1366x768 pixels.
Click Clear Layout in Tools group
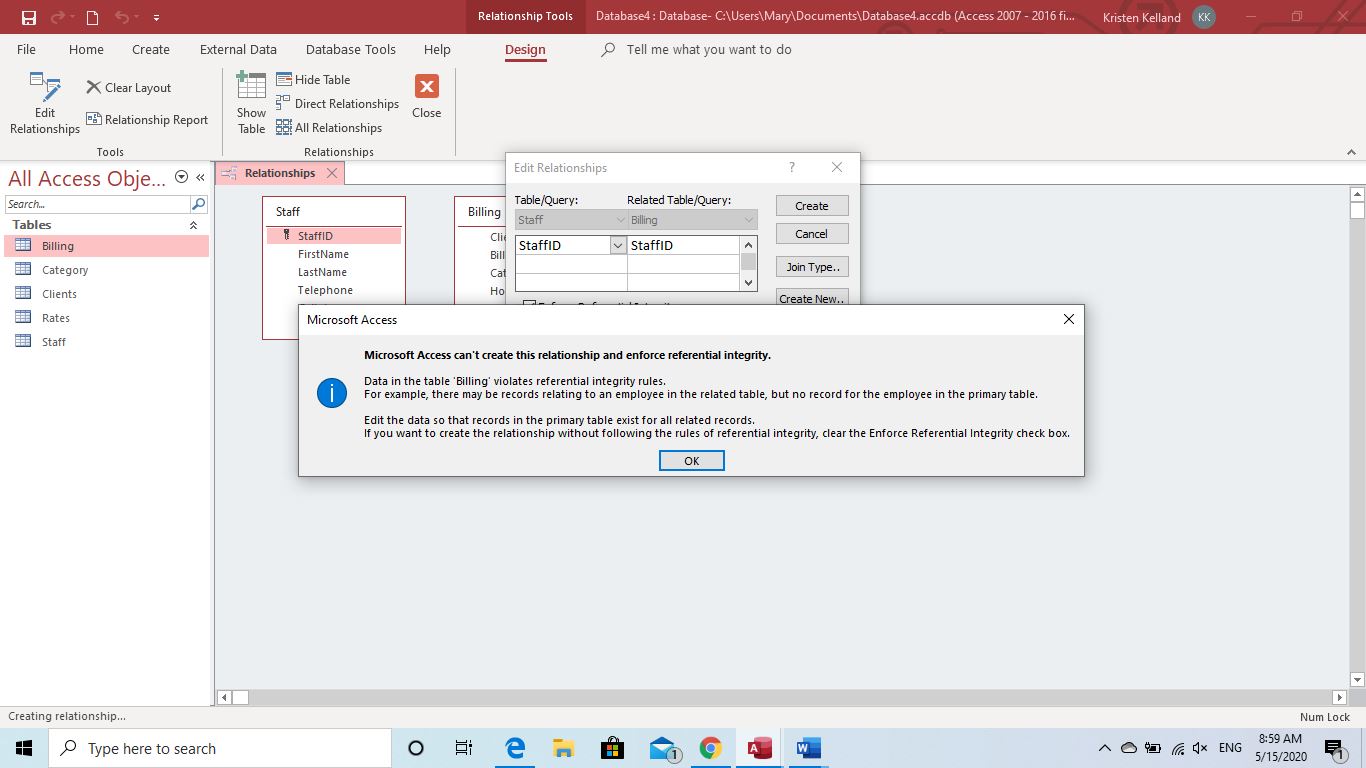pyautogui.click(x=128, y=88)
